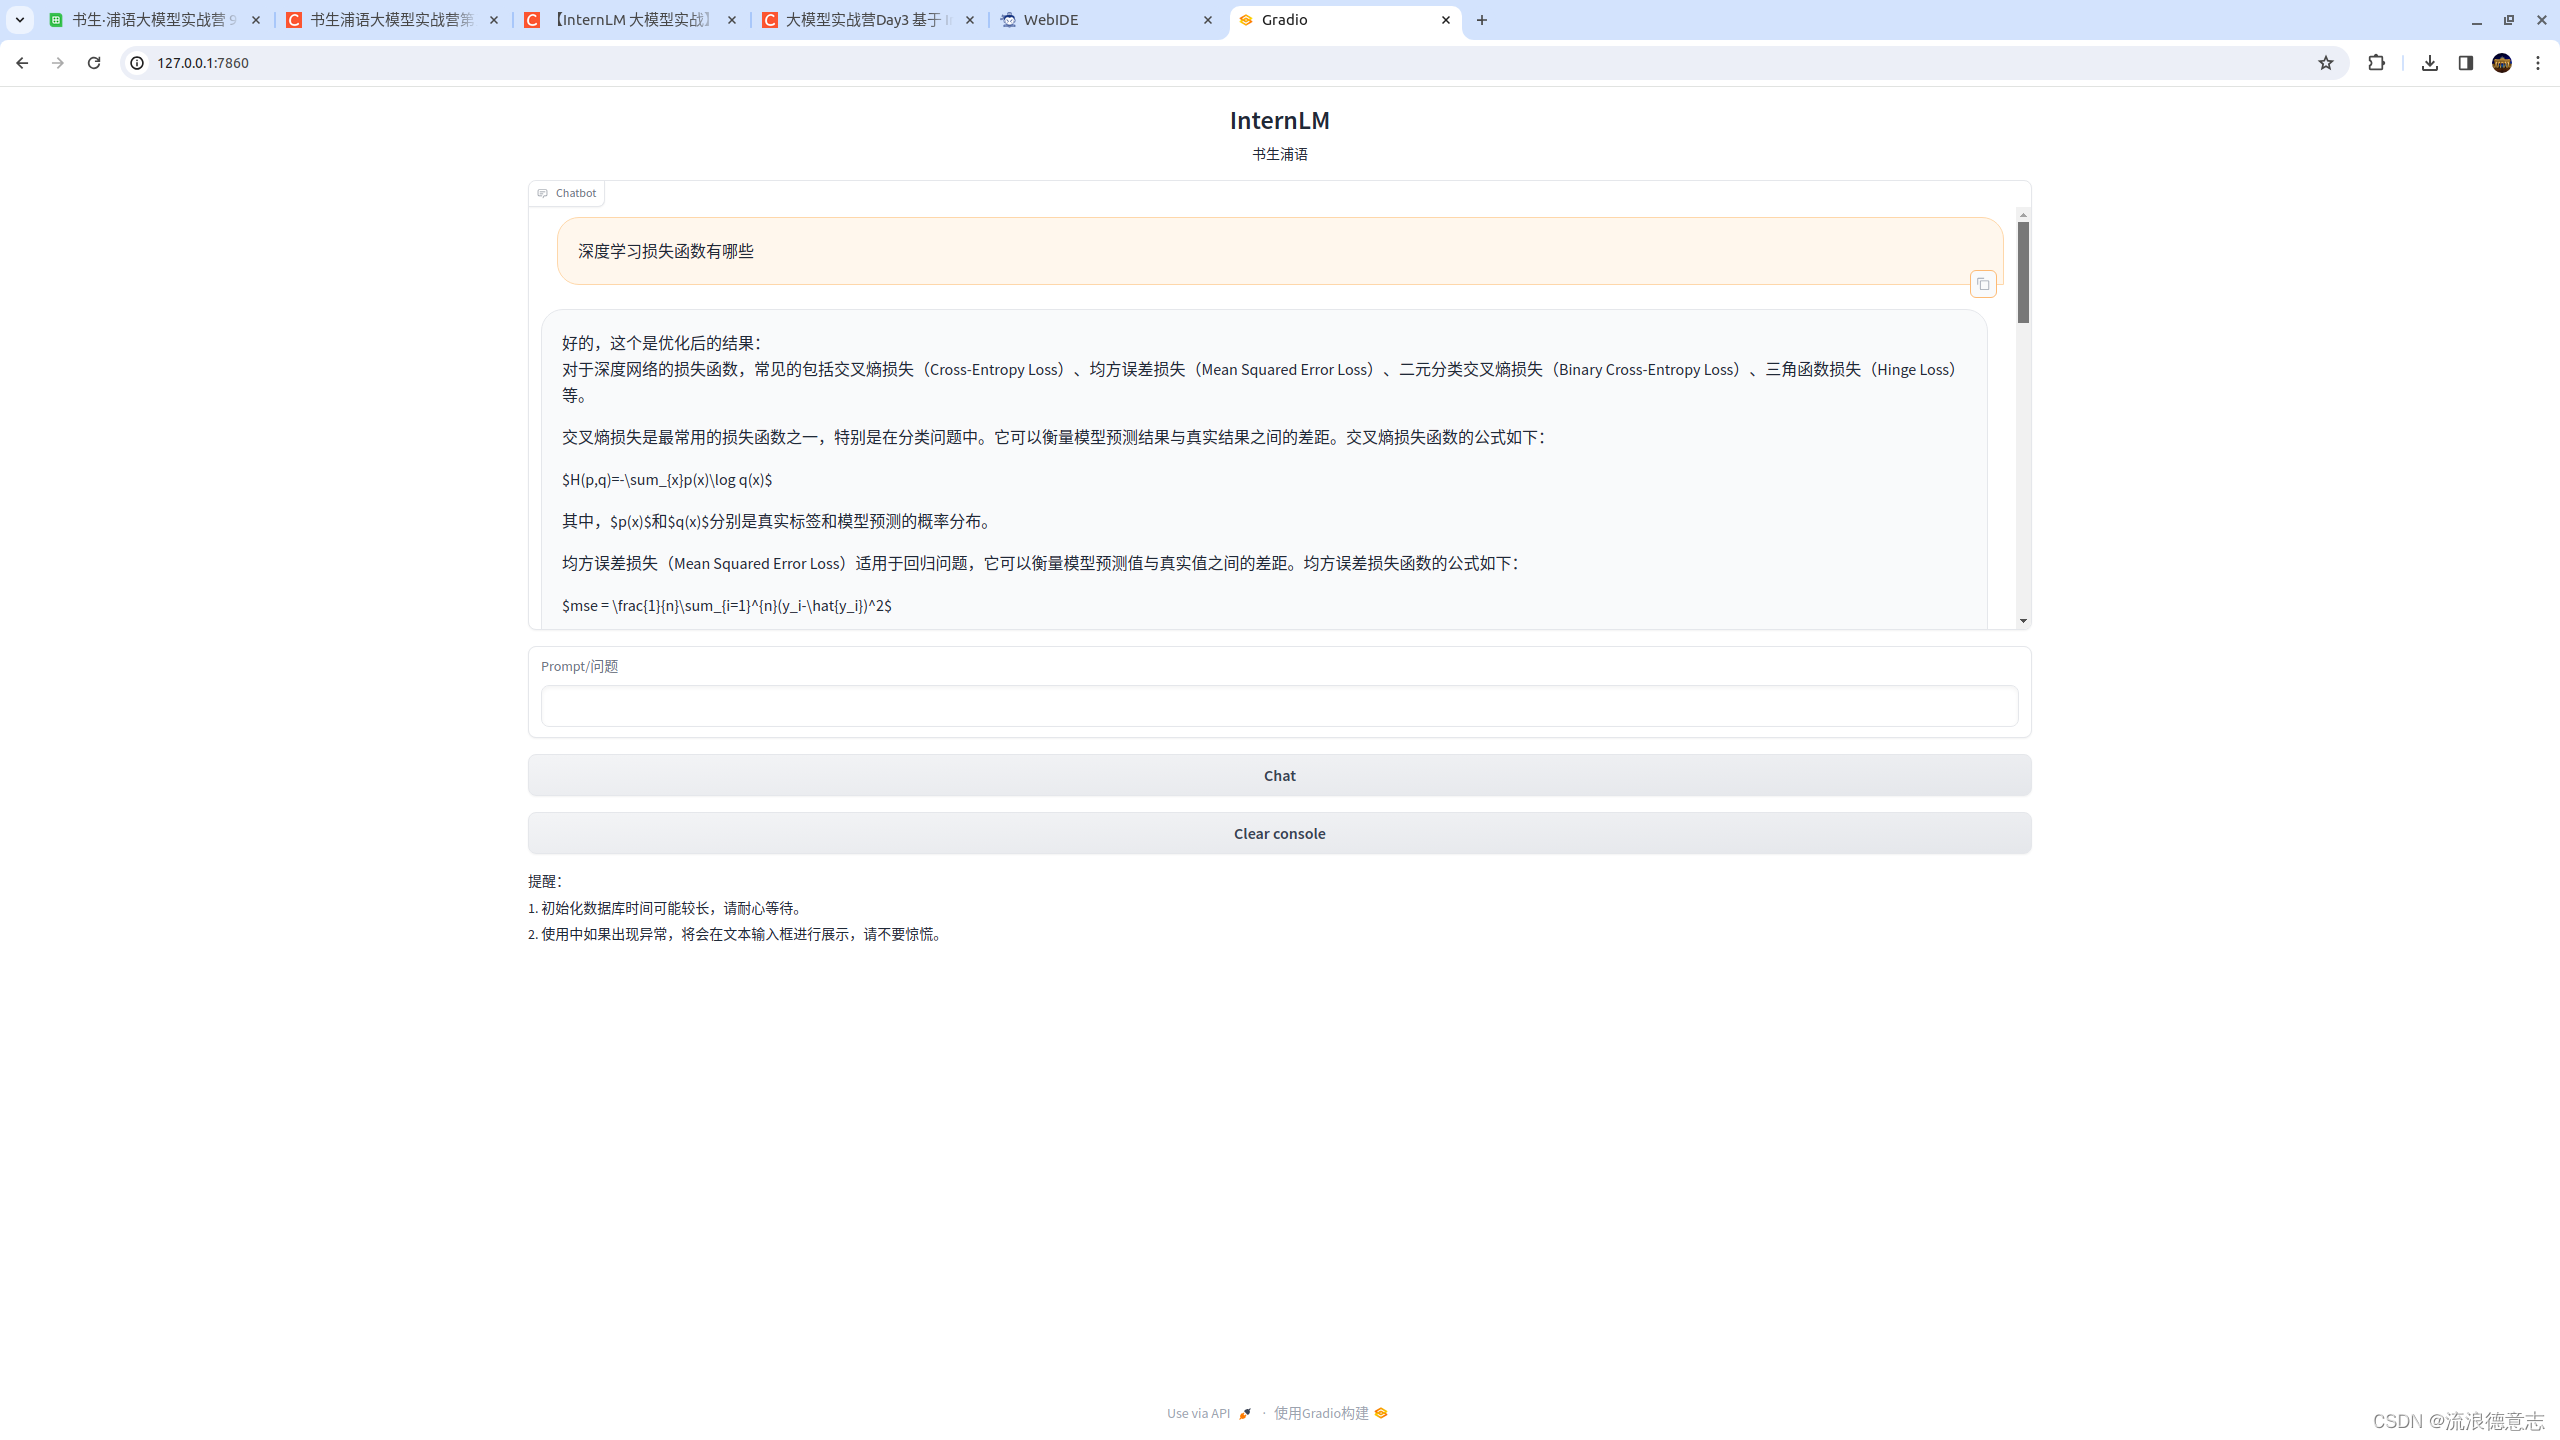View site information icon in address bar
This screenshot has height=1440, width=2560.
(138, 63)
